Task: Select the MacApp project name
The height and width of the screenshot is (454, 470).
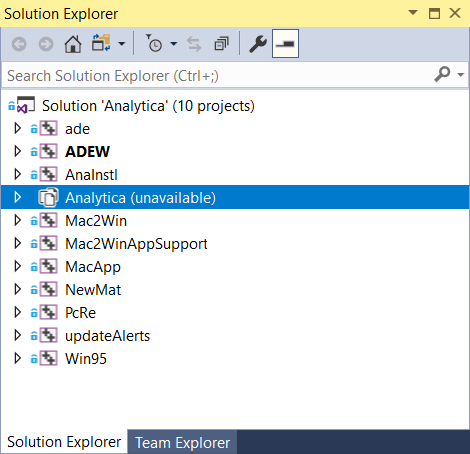Action: [93, 267]
